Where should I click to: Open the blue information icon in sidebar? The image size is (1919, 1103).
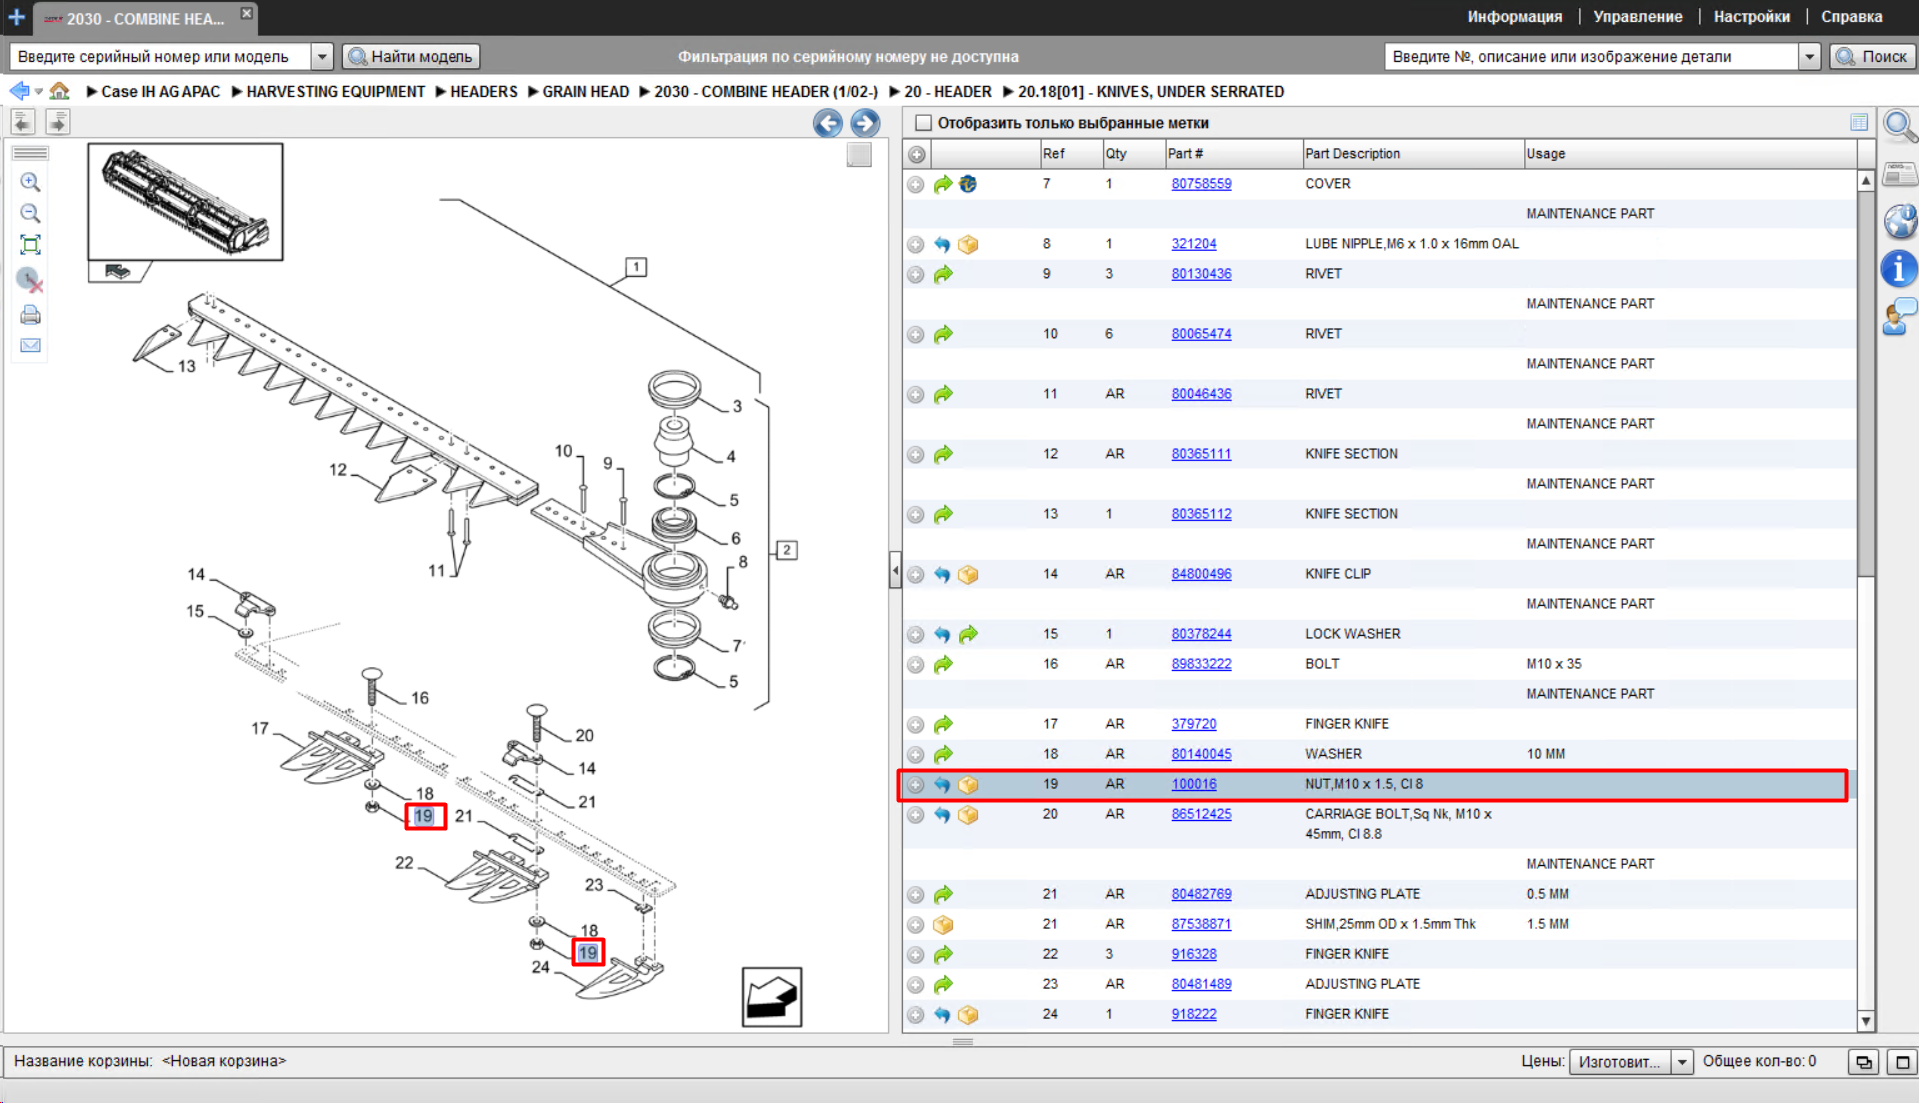[1899, 269]
